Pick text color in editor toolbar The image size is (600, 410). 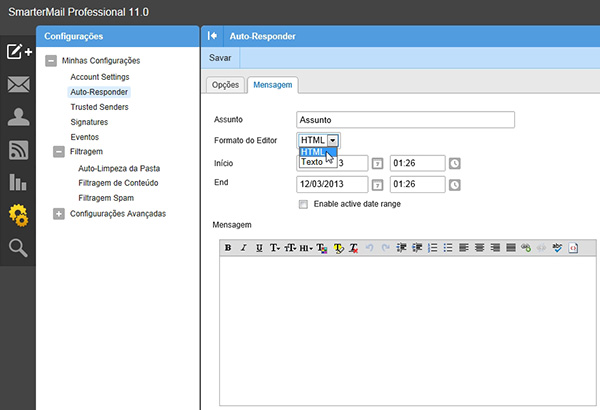click(322, 248)
